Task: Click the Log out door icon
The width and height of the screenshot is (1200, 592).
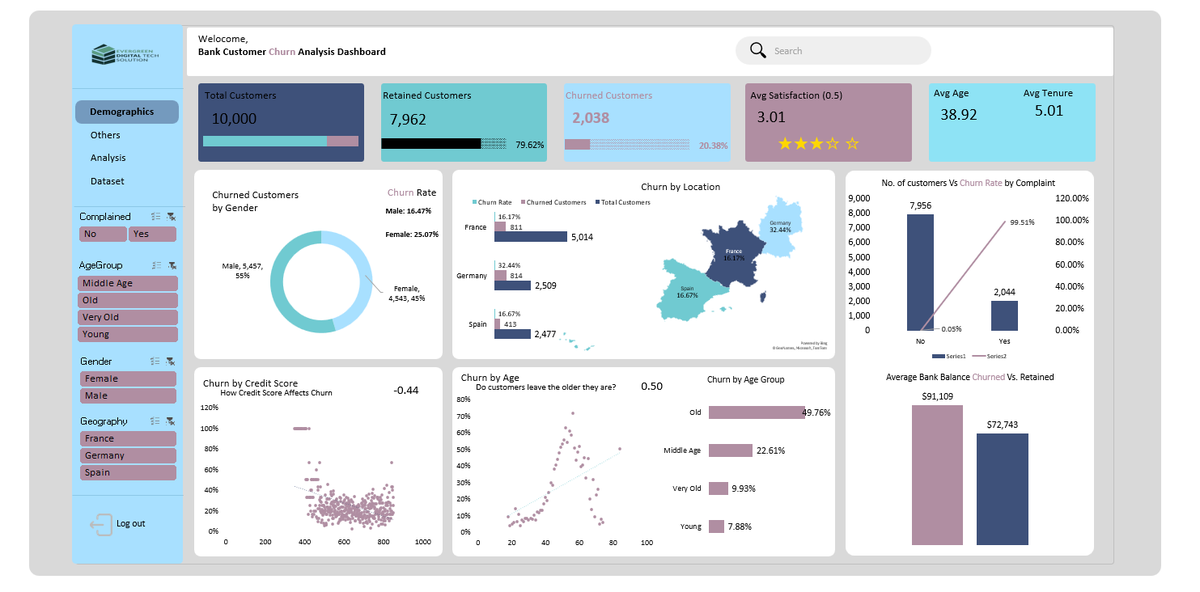Action: pyautogui.click(x=100, y=524)
